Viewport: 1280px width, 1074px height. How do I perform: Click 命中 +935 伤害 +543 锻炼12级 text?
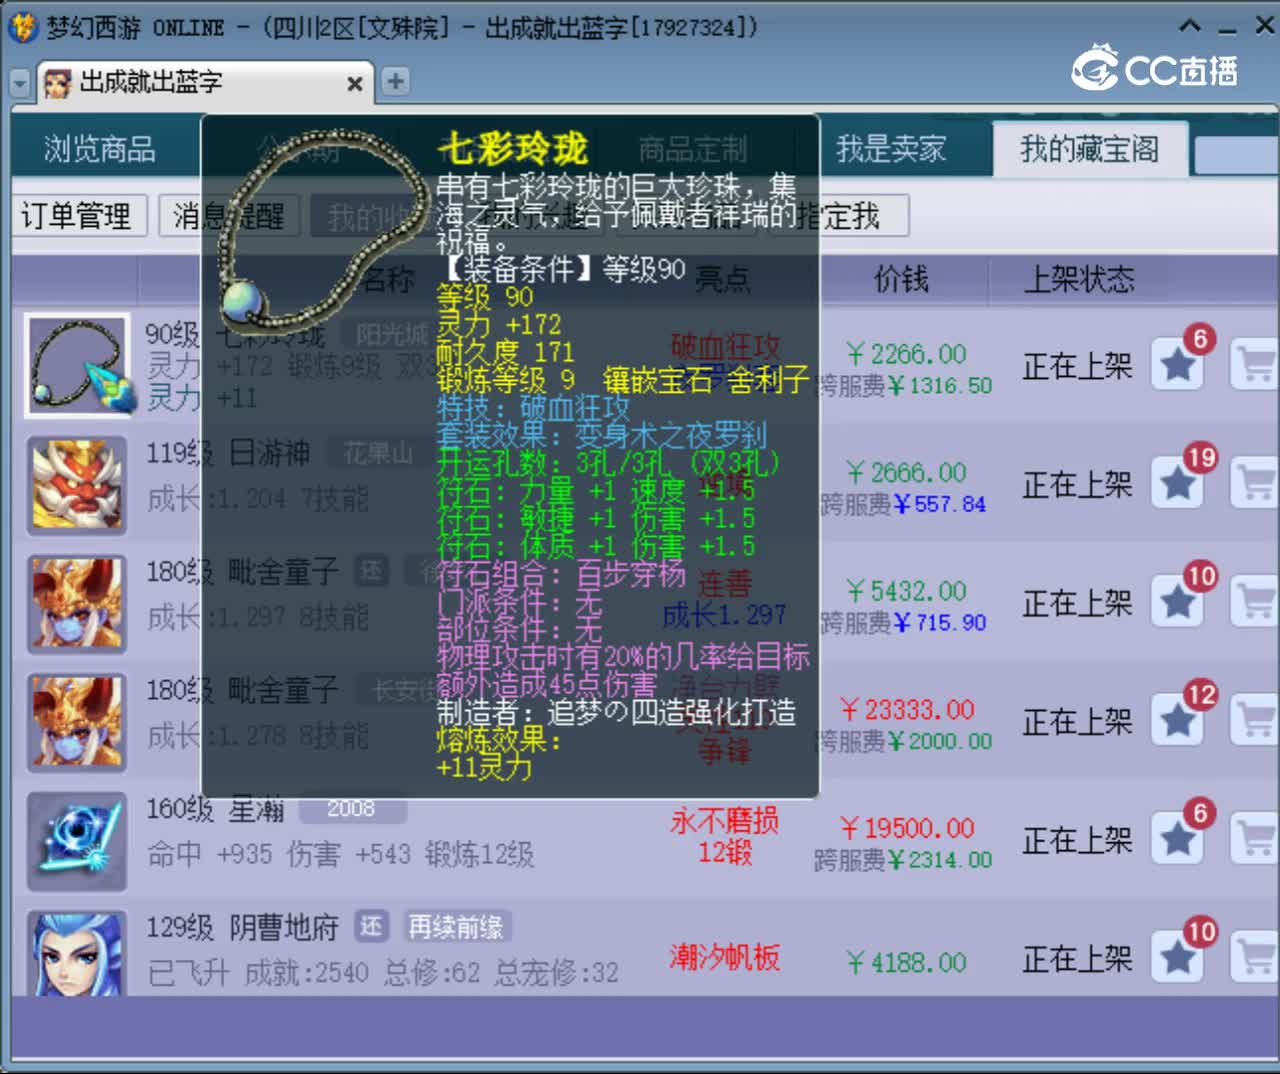pyautogui.click(x=340, y=855)
